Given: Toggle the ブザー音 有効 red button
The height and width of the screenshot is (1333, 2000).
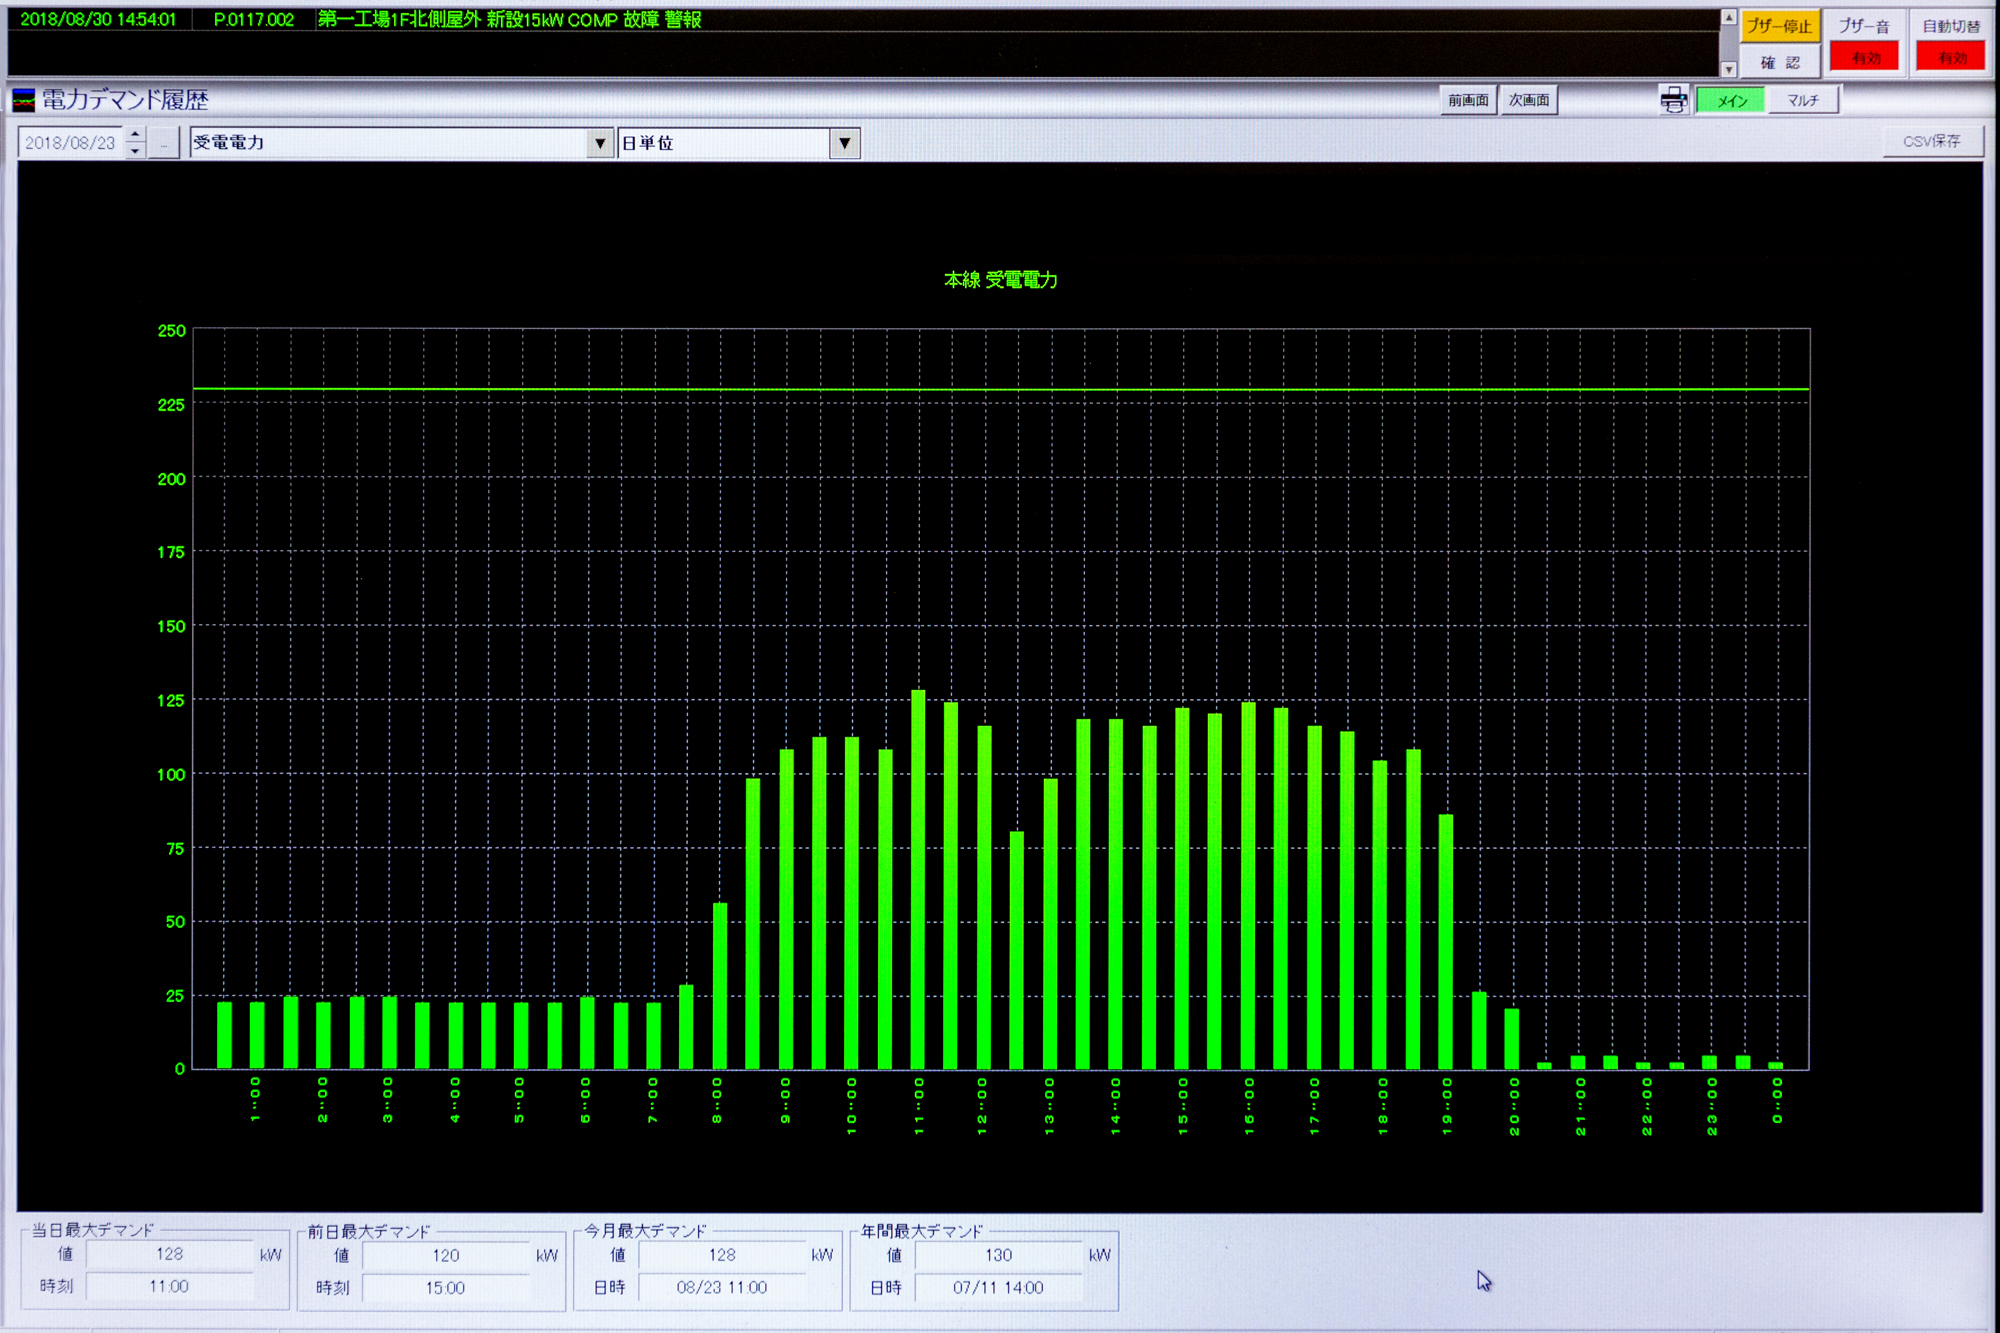Looking at the screenshot, I should [1864, 58].
